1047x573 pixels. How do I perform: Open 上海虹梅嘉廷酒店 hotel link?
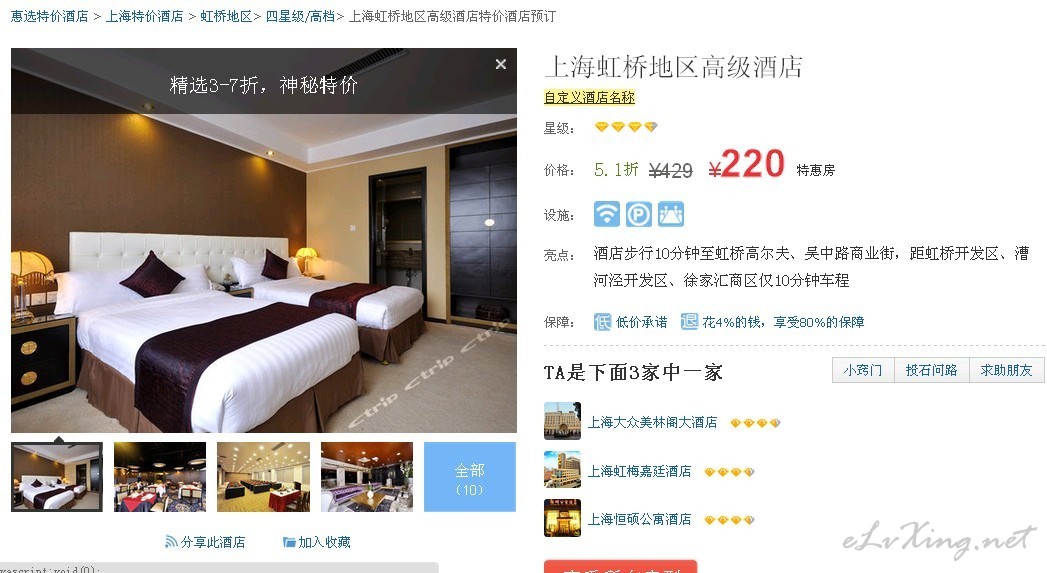639,471
